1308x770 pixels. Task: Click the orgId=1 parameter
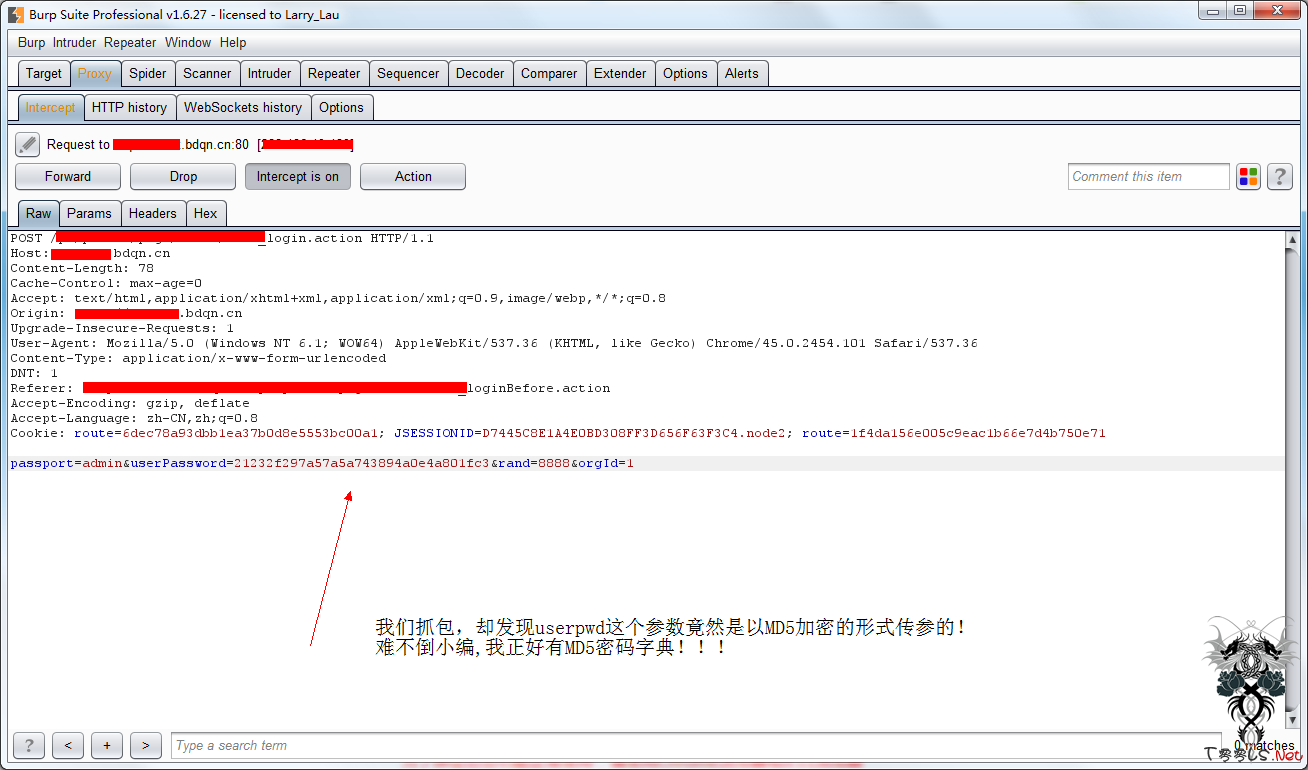(x=606, y=463)
